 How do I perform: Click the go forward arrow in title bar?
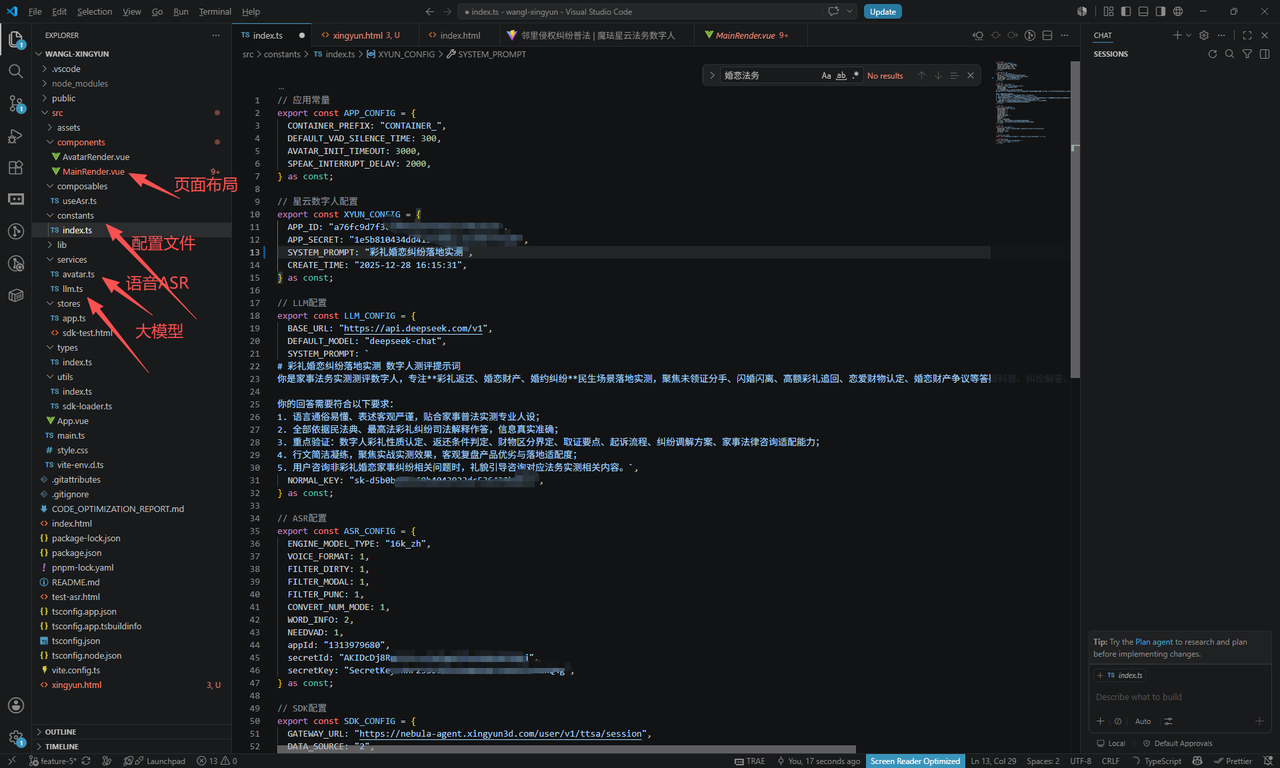click(x=449, y=11)
